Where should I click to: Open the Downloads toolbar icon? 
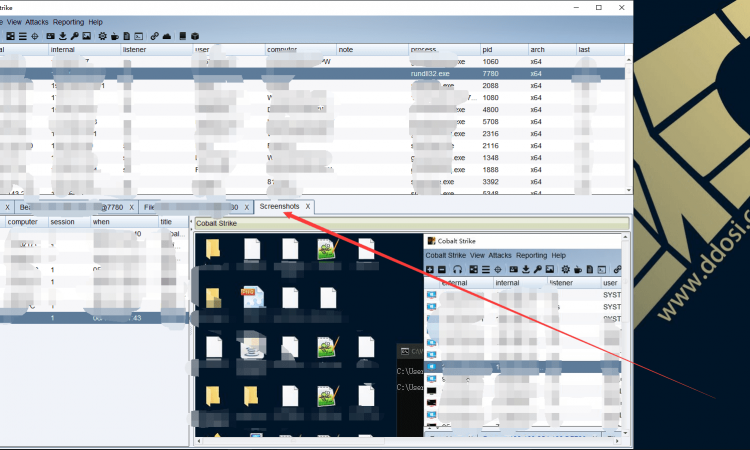62,36
